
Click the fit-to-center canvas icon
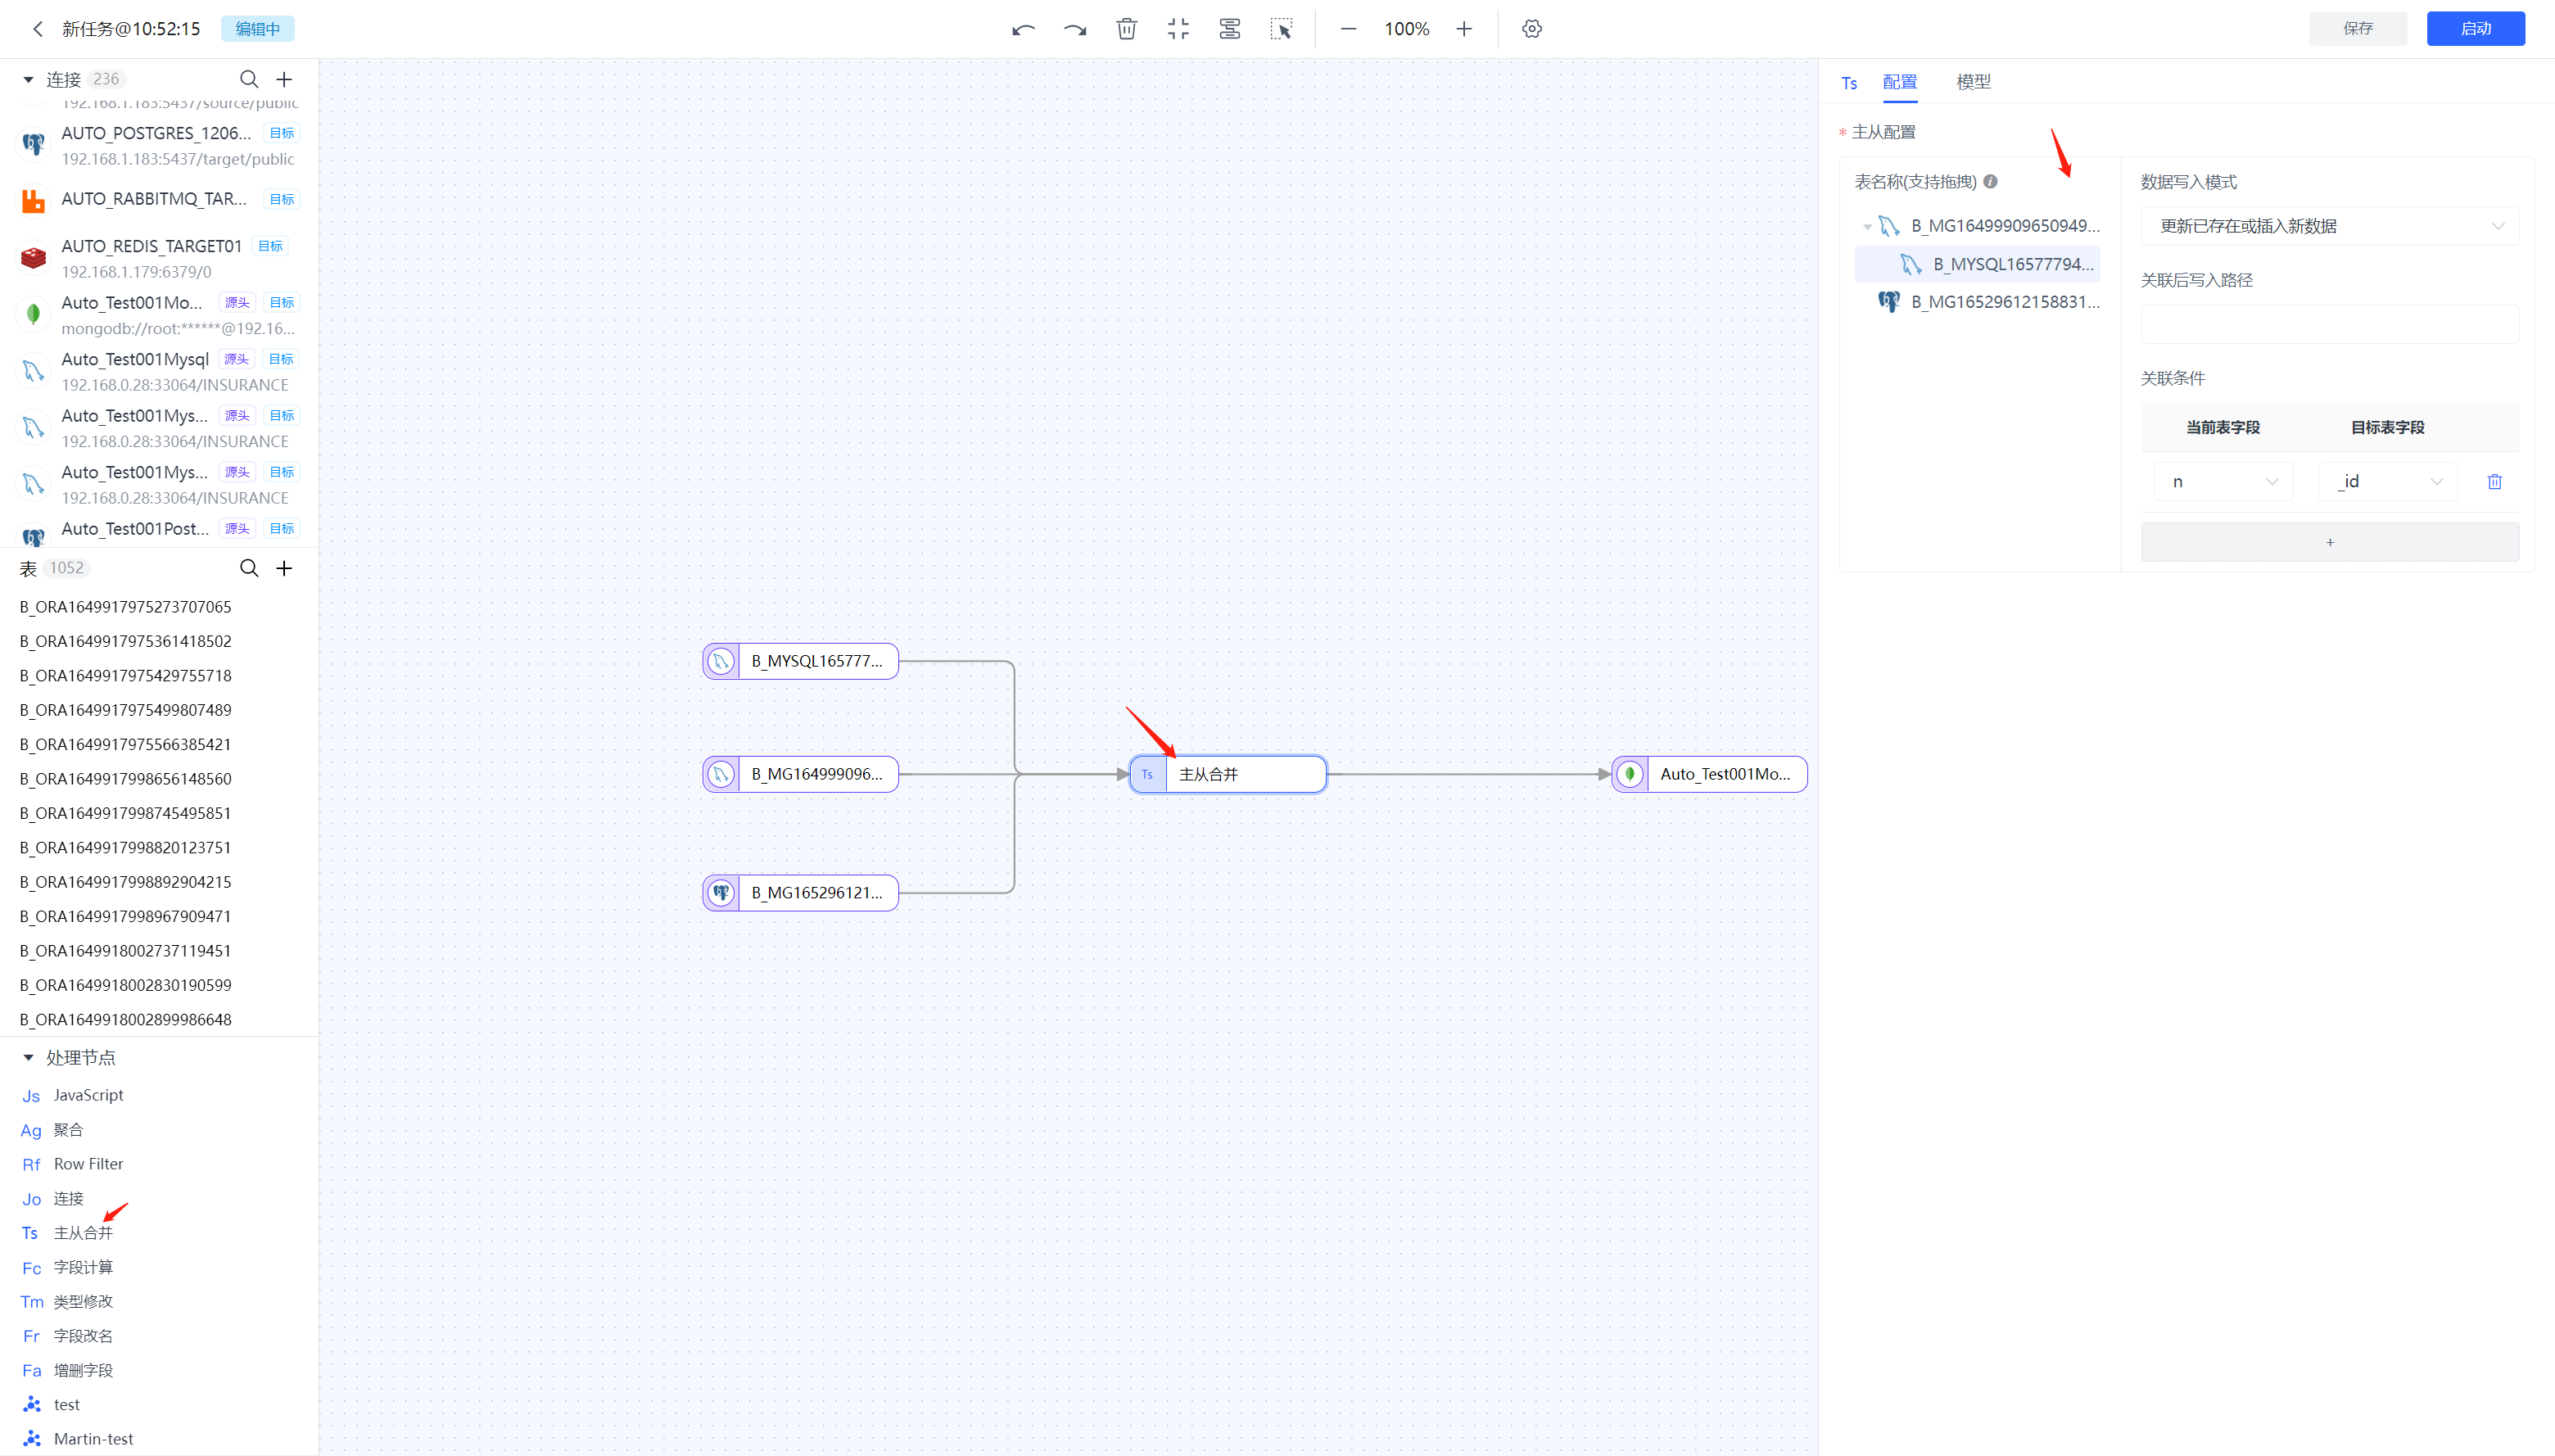[x=1178, y=29]
